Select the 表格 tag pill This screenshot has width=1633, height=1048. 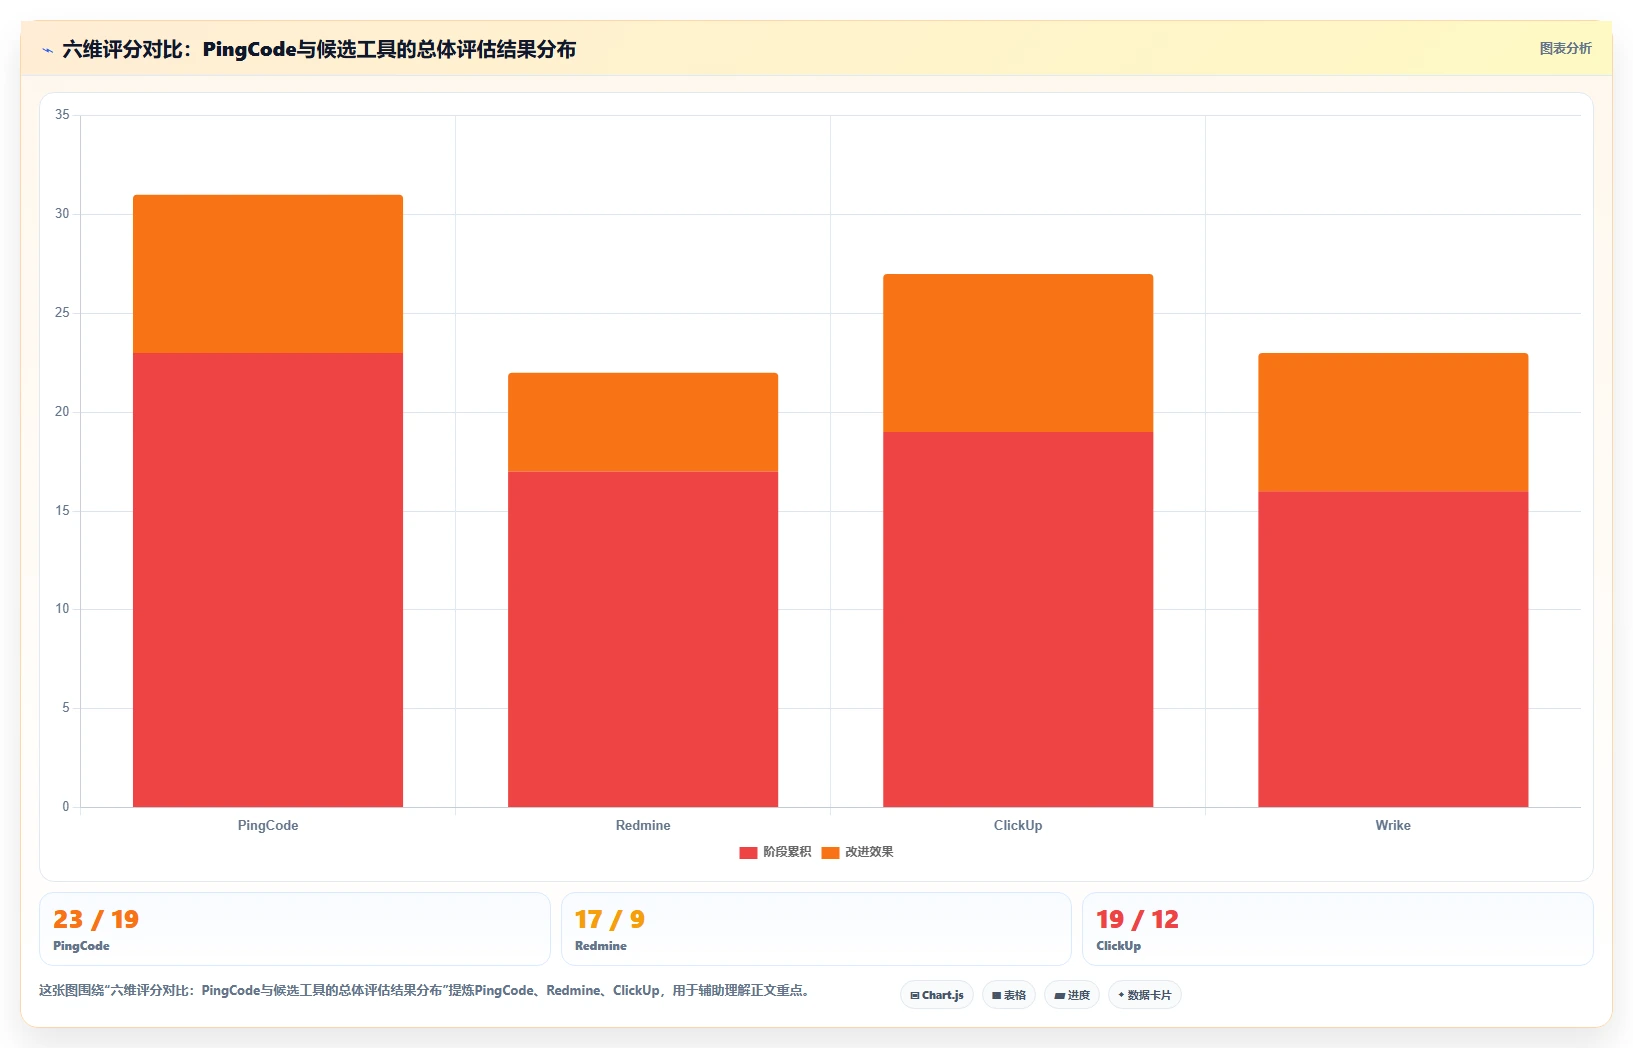coord(1009,995)
